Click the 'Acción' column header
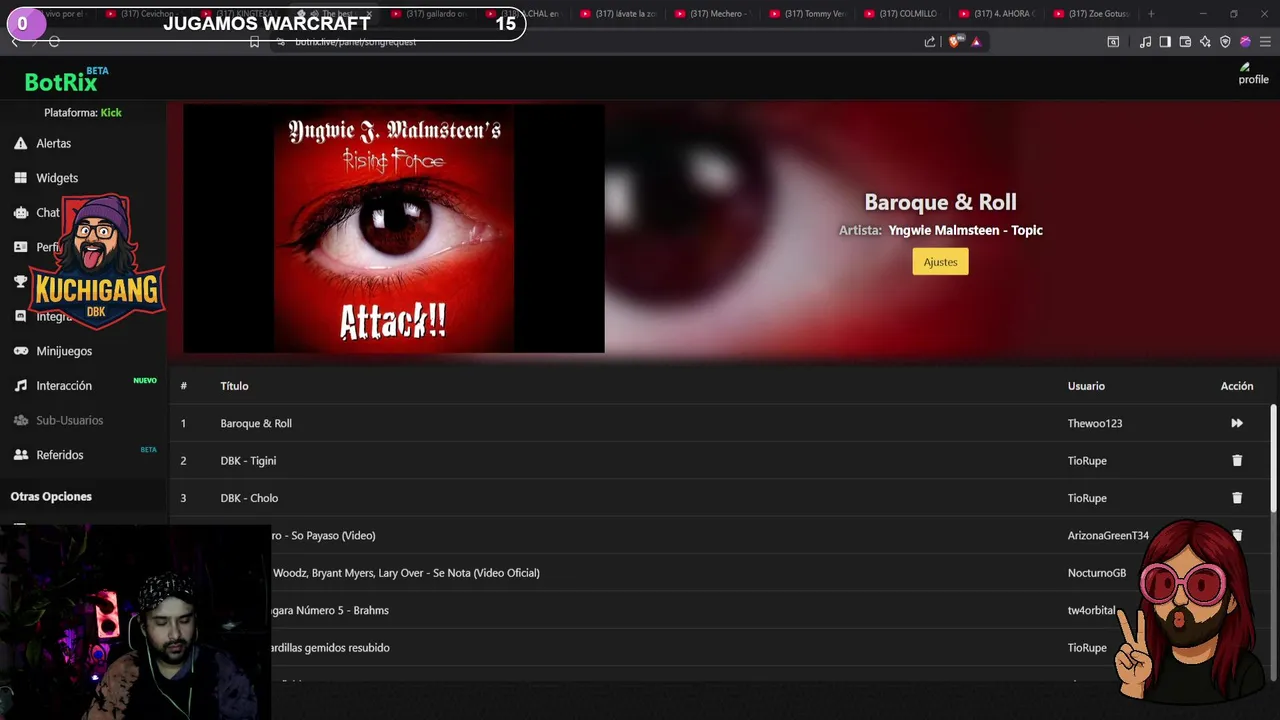 click(x=1237, y=386)
